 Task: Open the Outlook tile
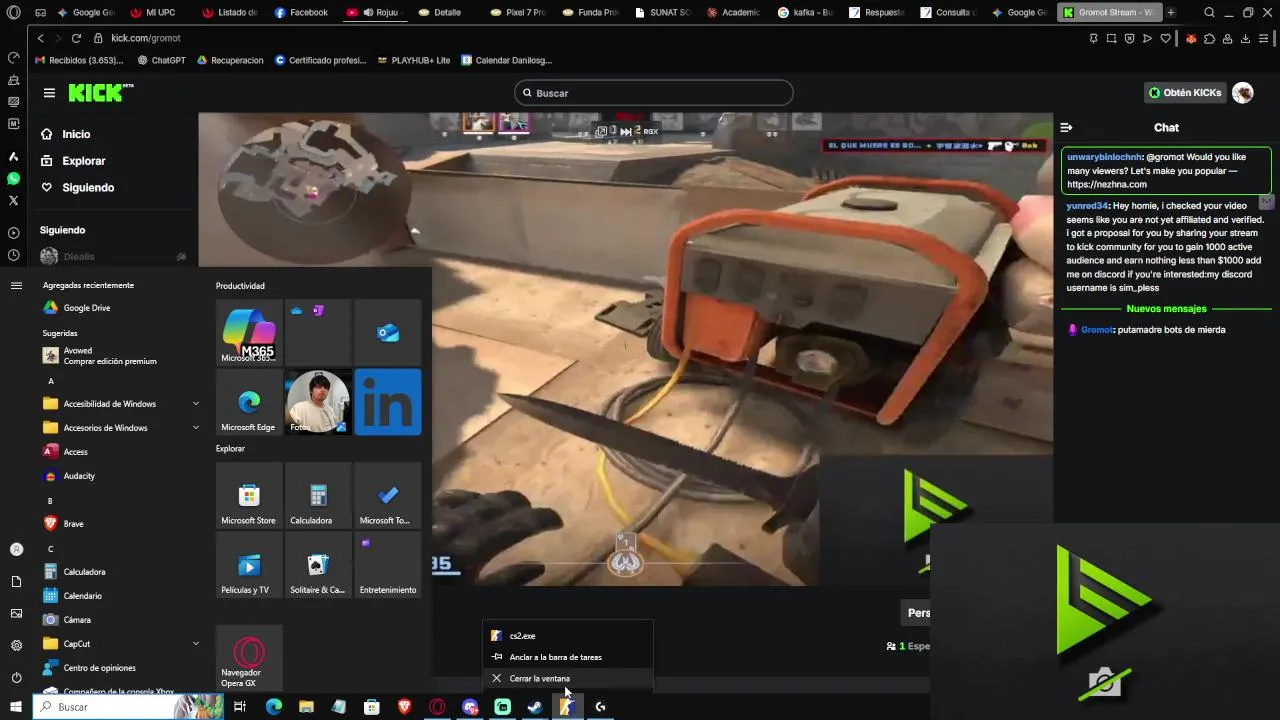coord(388,333)
